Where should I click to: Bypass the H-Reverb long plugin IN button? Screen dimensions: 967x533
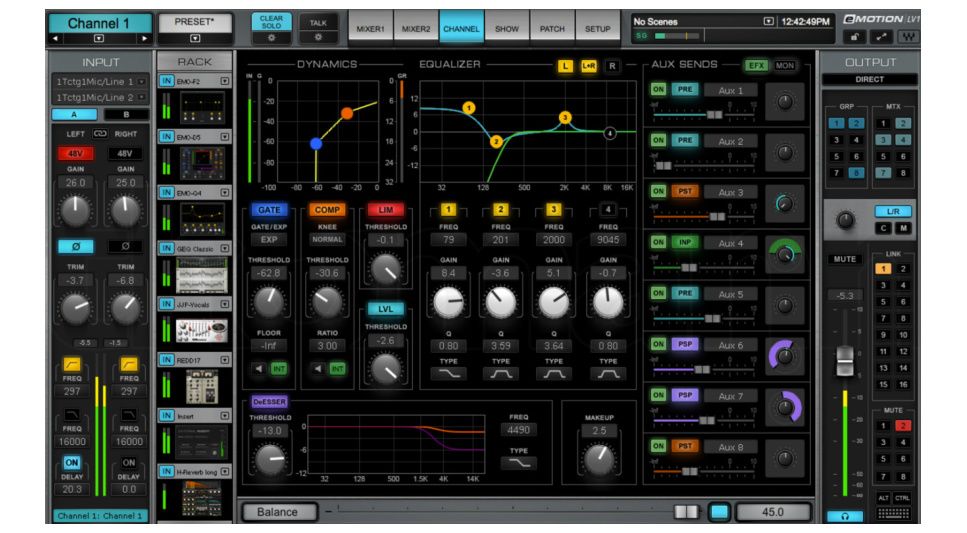(x=167, y=471)
